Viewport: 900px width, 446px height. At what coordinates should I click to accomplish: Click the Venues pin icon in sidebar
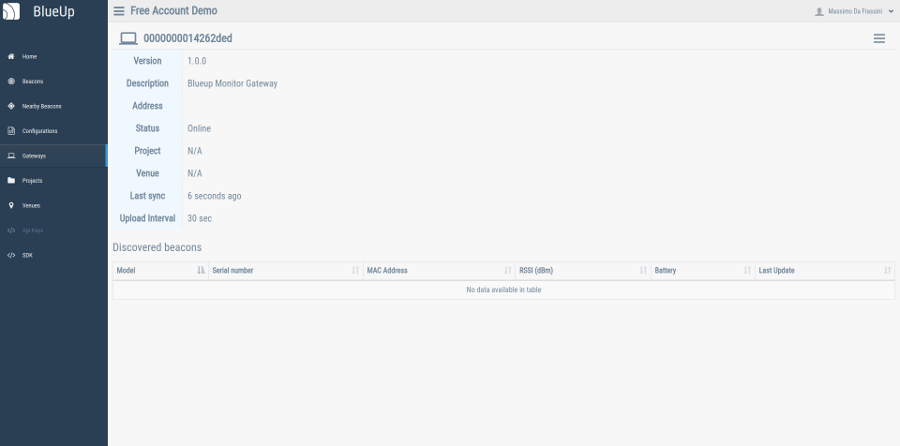11,205
